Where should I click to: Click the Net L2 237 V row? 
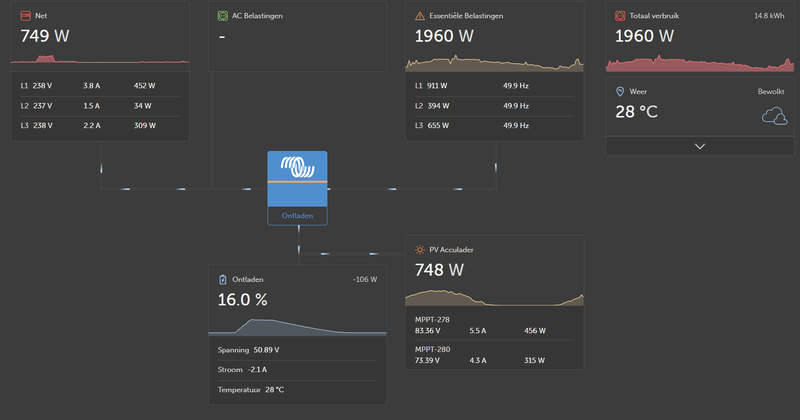point(100,106)
